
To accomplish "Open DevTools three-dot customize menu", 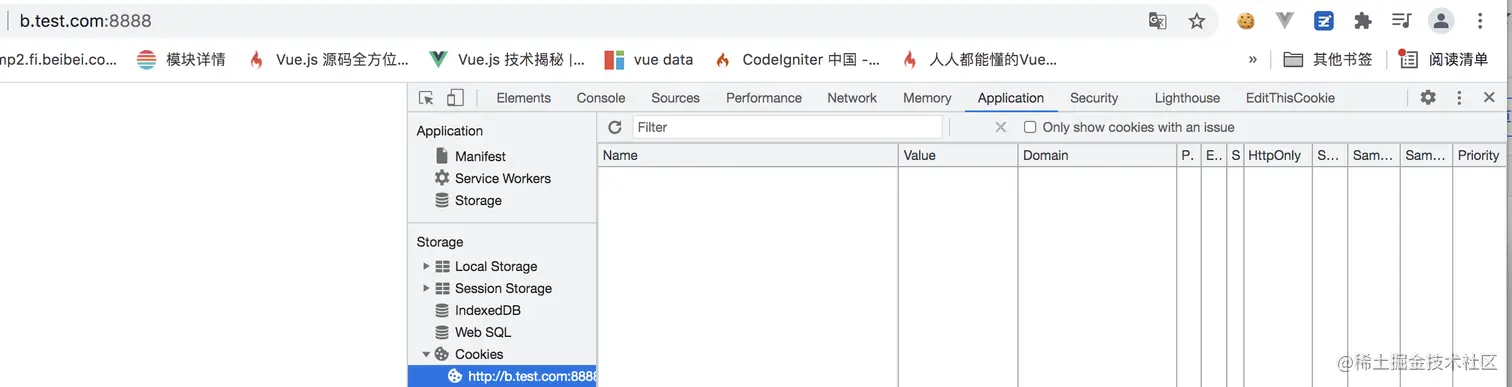I will click(x=1459, y=98).
